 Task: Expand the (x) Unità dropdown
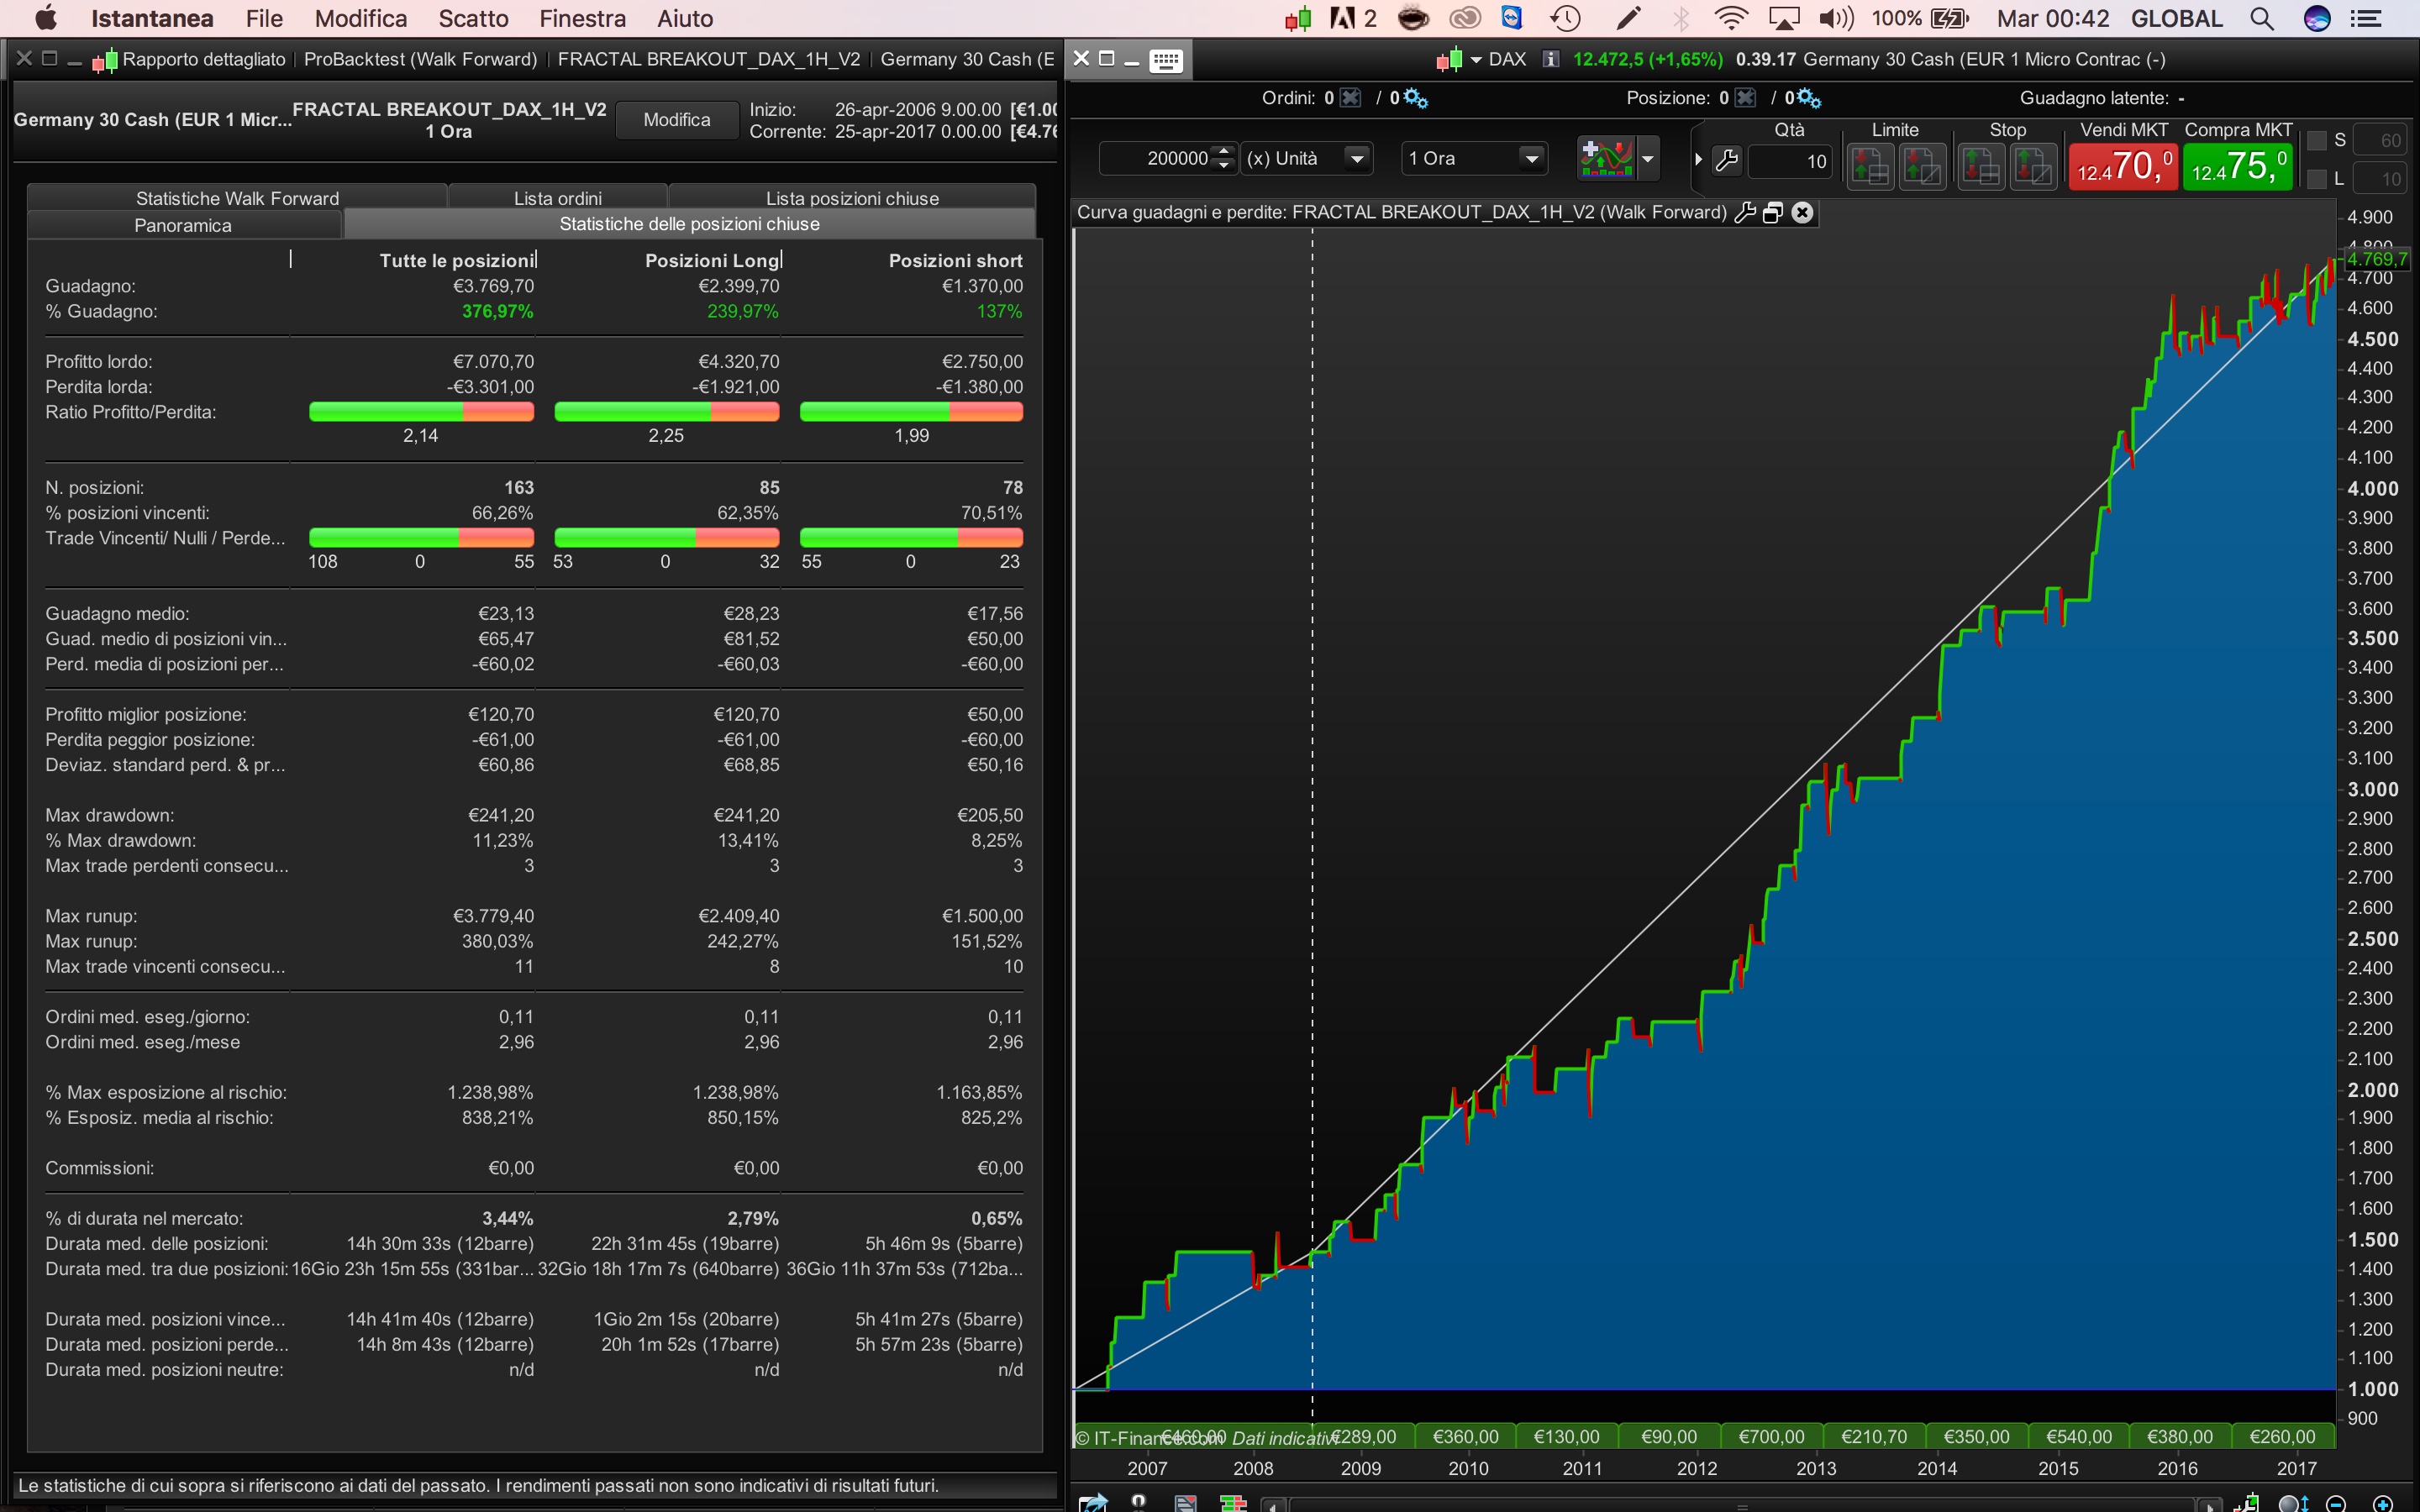click(1356, 158)
